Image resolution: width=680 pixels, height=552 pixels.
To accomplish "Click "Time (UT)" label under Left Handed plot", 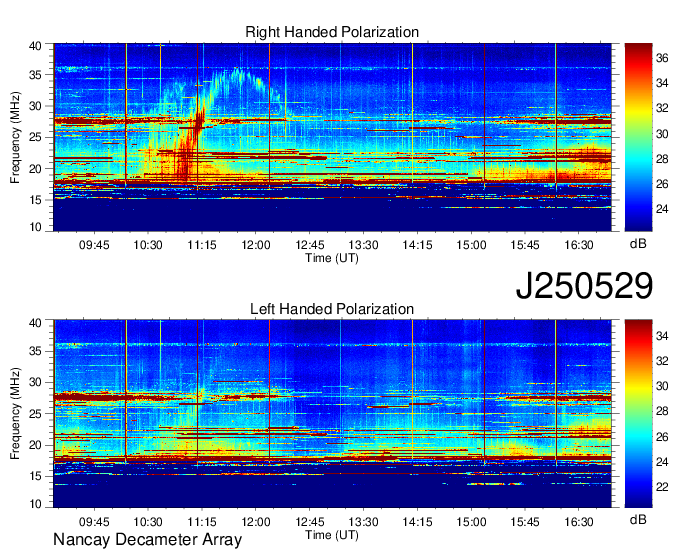I will tap(332, 535).
